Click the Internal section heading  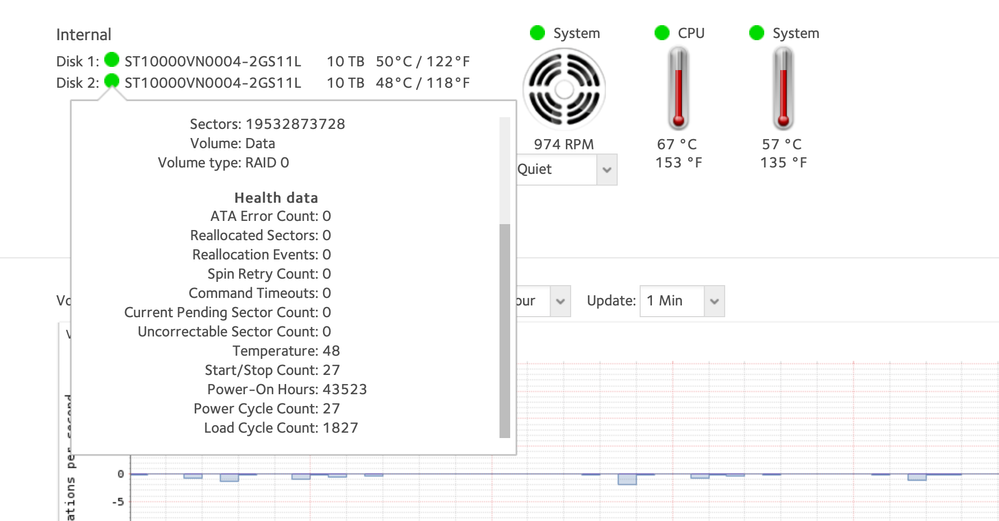click(83, 34)
